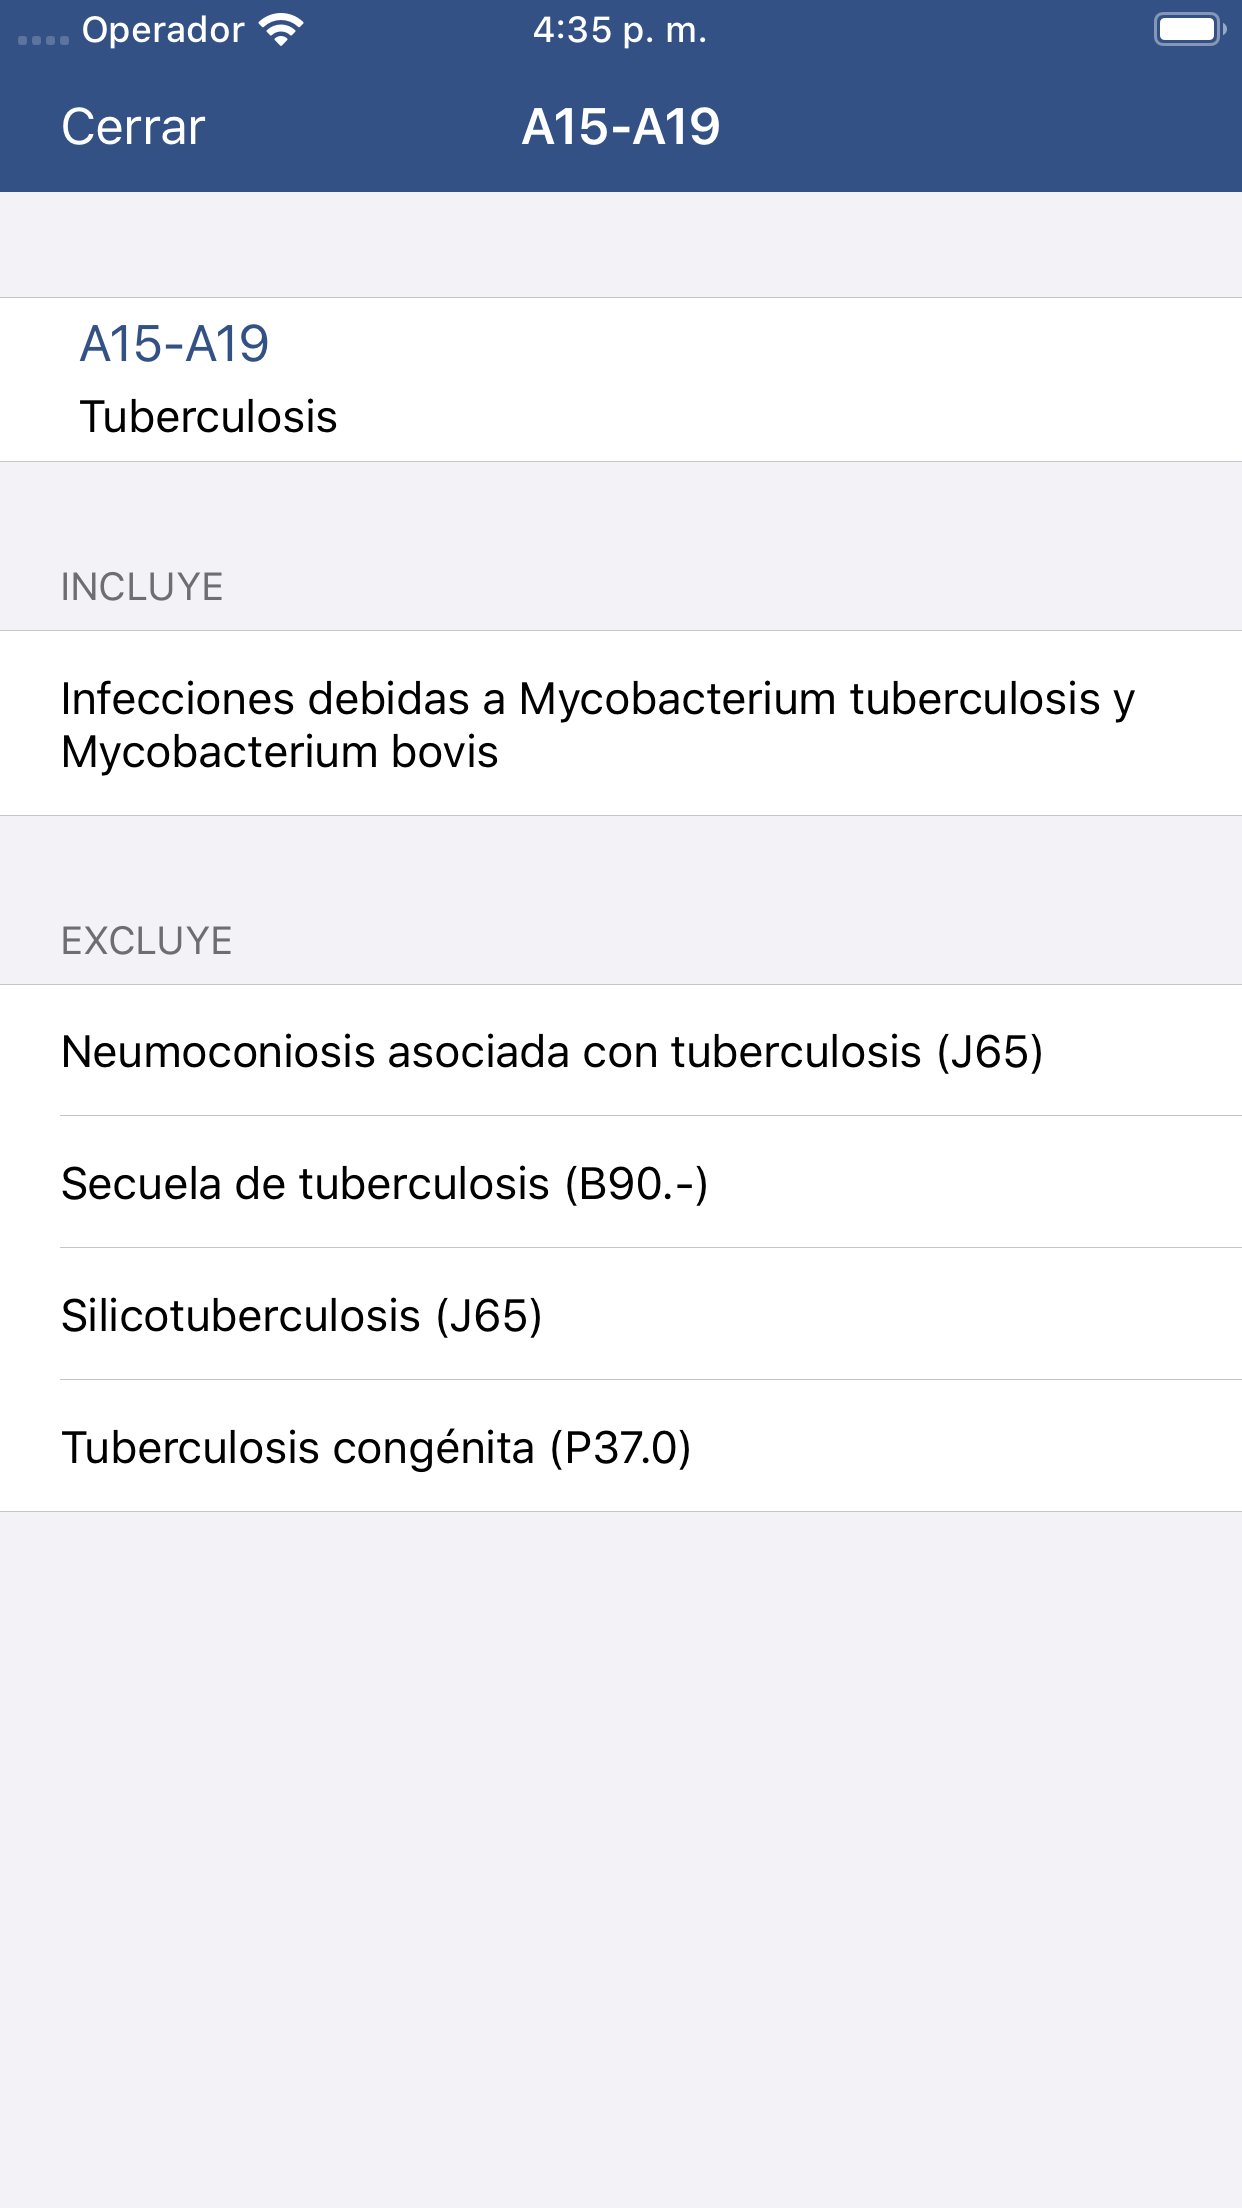This screenshot has width=1242, height=2208.
Task: Select the Silicotuberculosis (J65) row
Action: 302,1316
